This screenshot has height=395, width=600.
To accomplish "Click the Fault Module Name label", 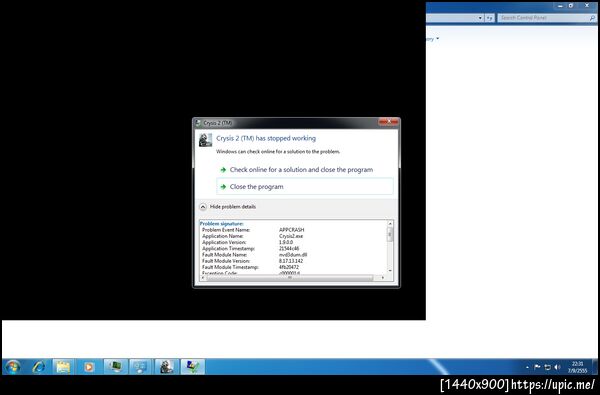I will point(224,255).
